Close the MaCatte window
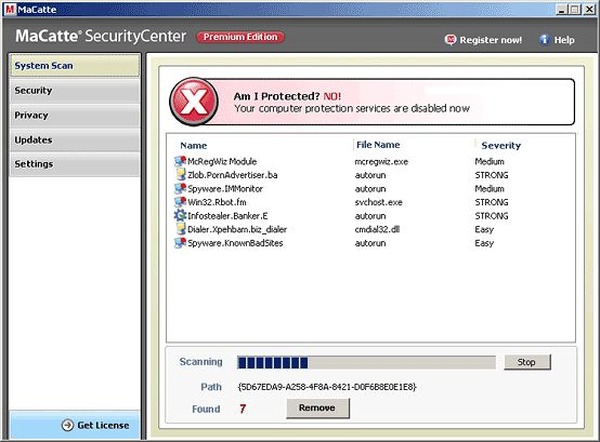This screenshot has height=442, width=600. click(590, 9)
